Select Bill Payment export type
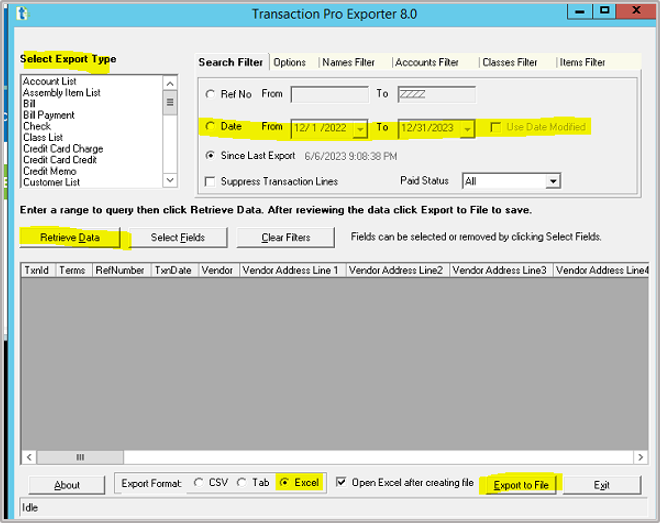 (49, 115)
